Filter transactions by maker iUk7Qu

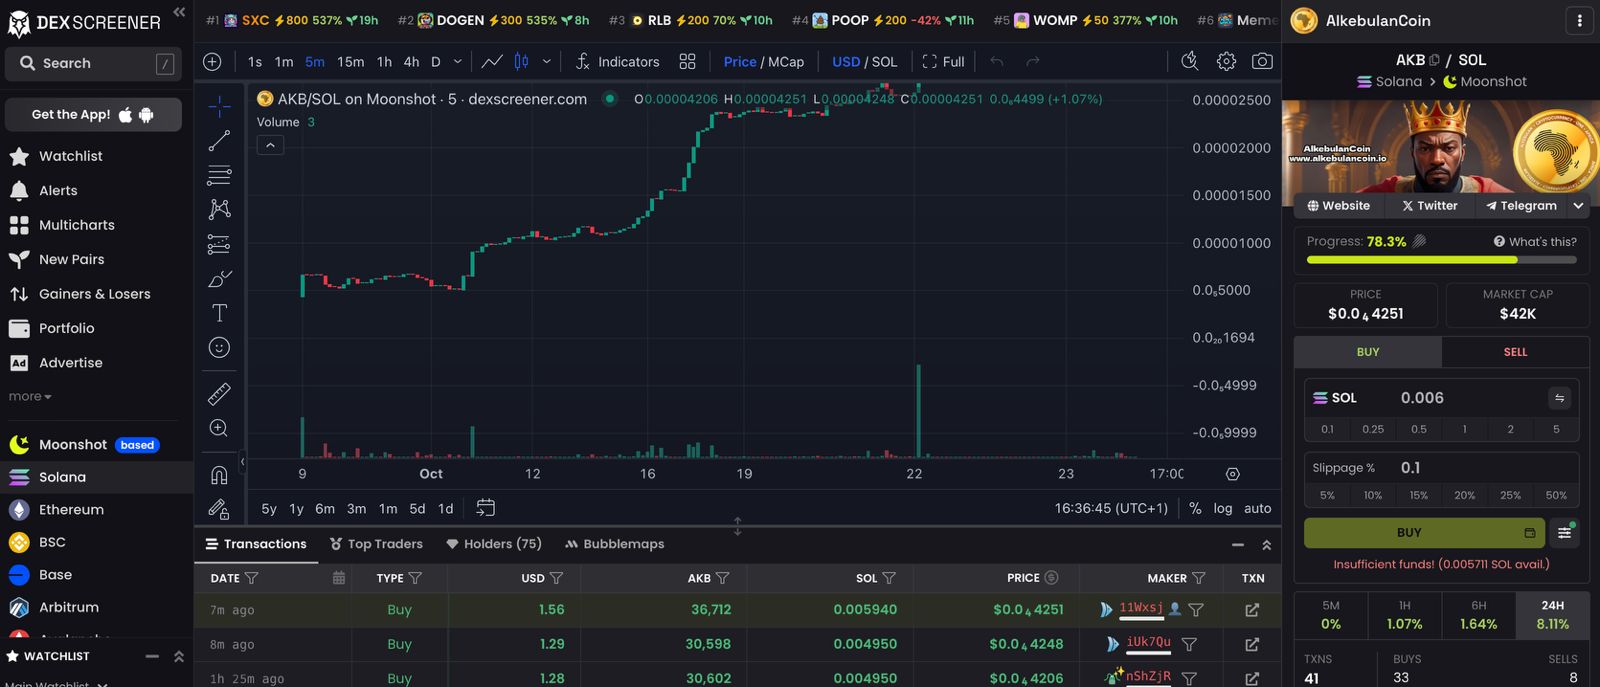coord(1189,645)
